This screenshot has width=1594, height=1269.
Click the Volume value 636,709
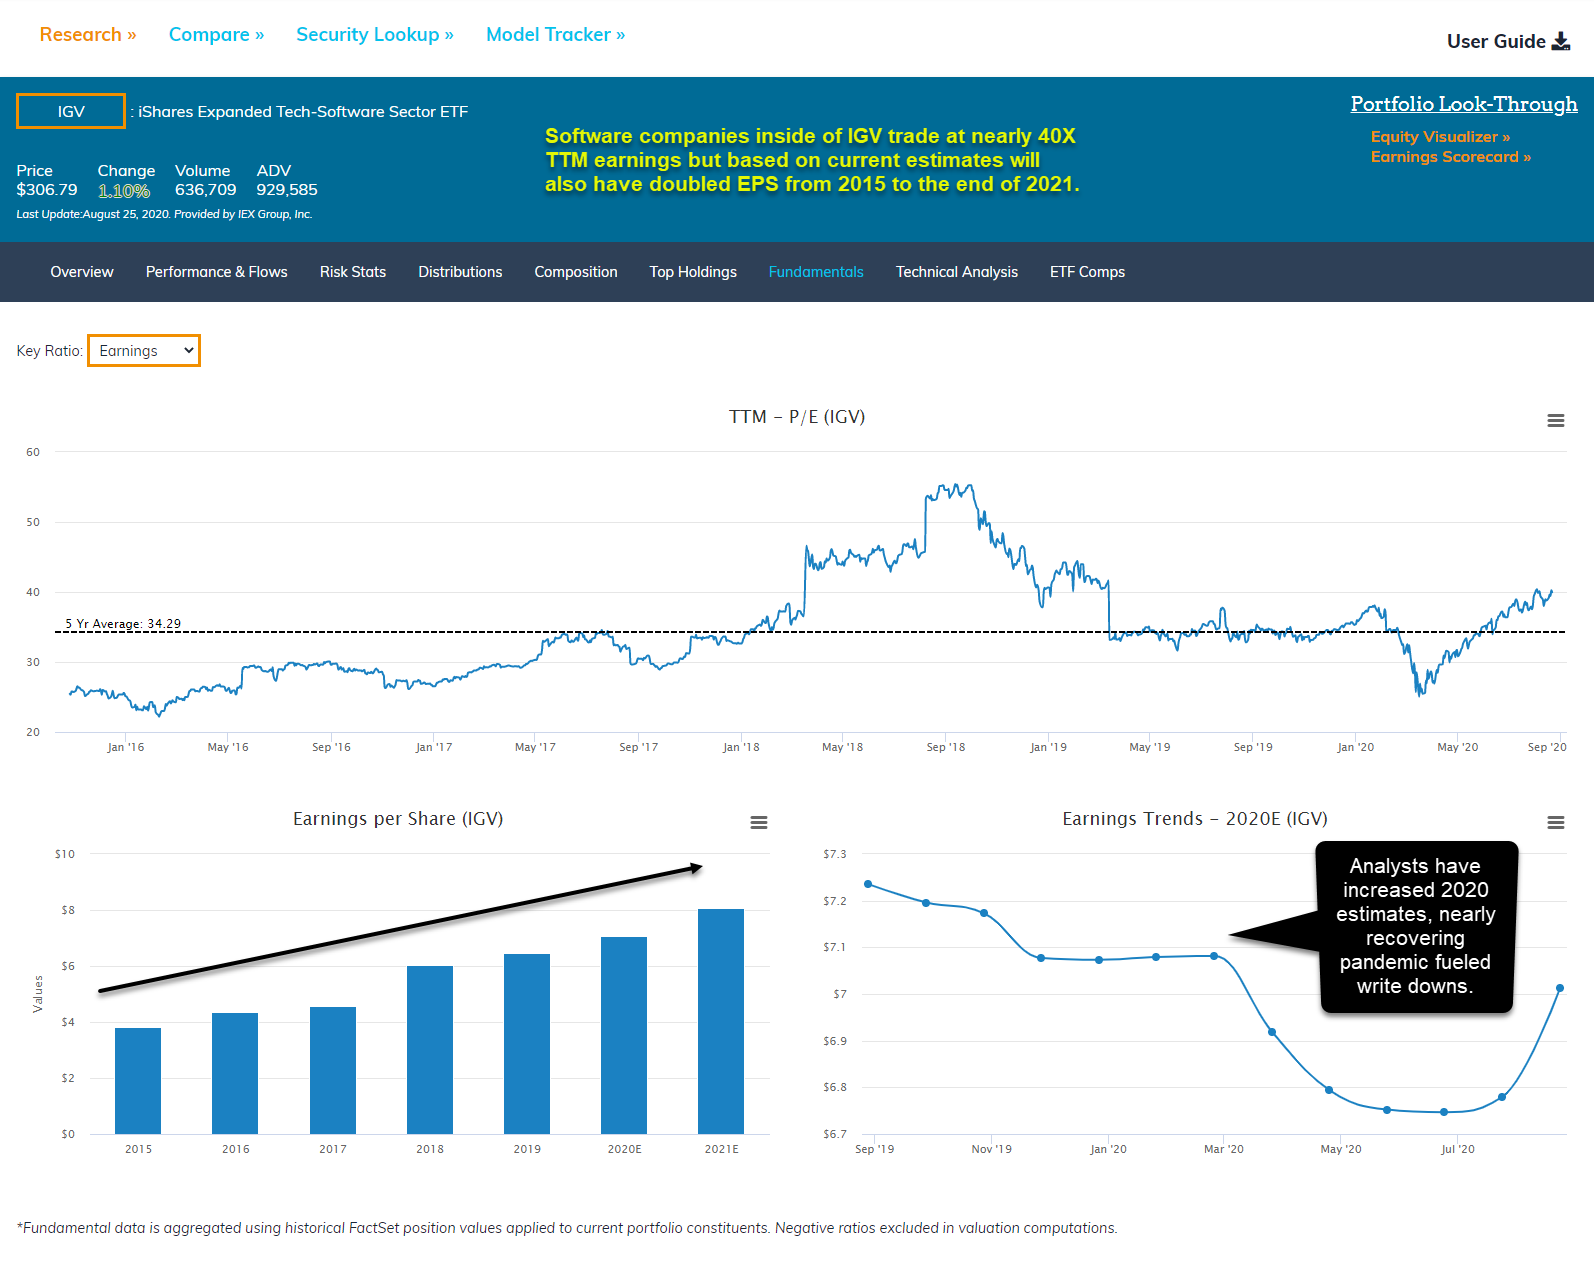[x=205, y=190]
